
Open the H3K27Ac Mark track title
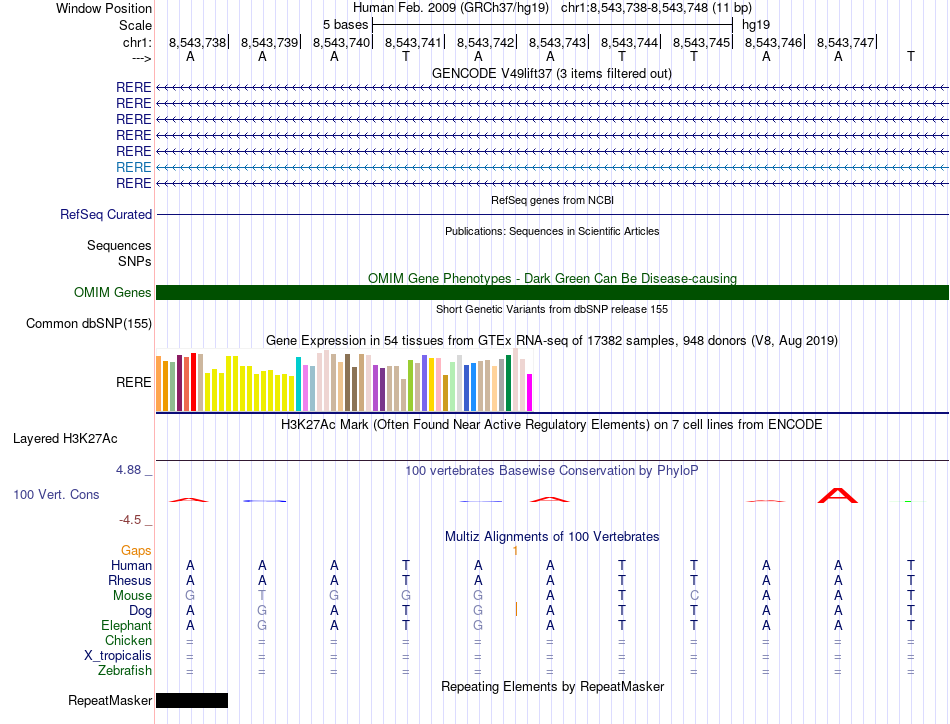click(552, 424)
